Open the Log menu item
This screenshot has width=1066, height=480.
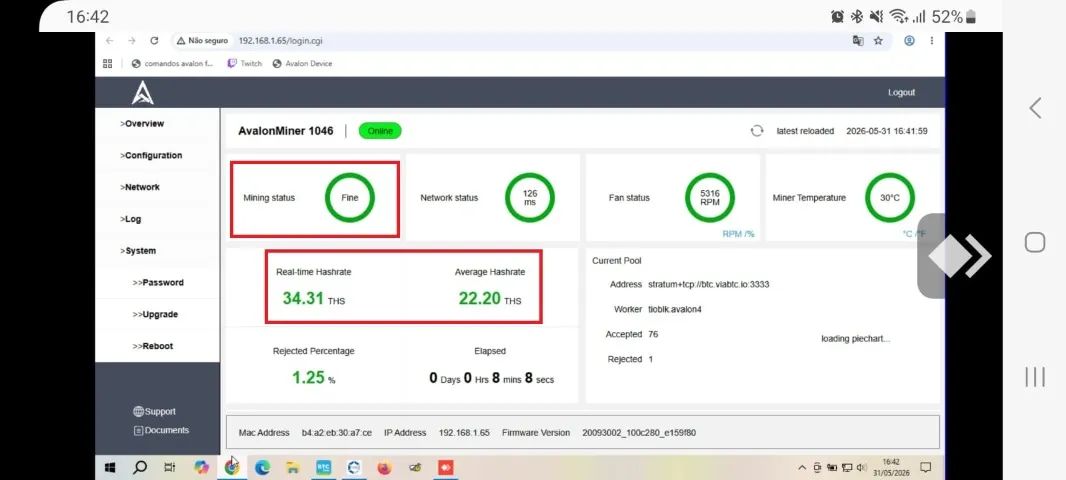(x=131, y=219)
